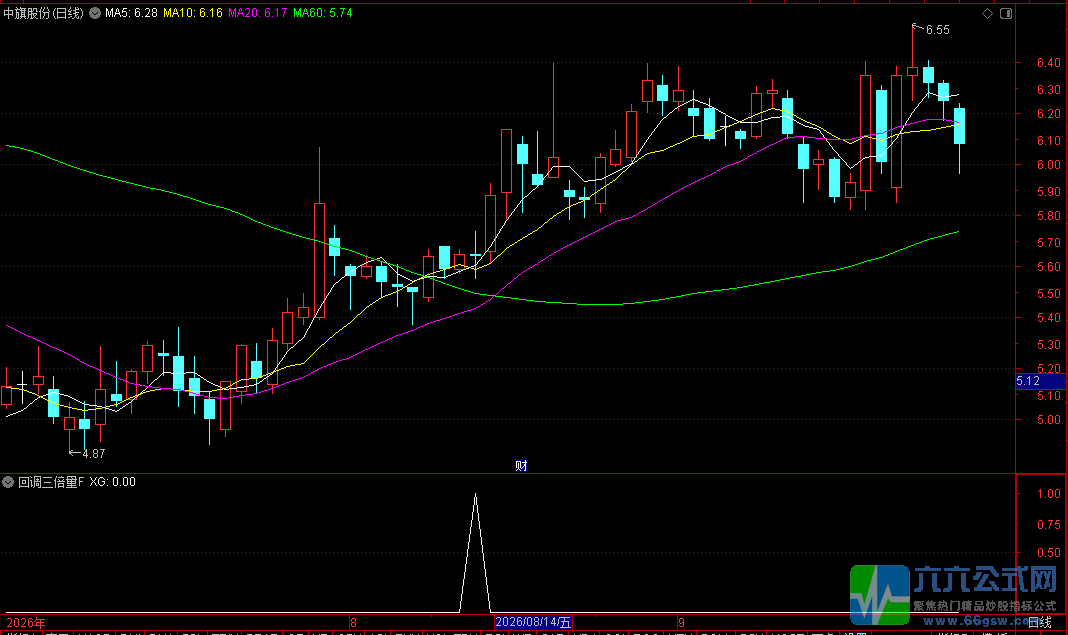Select the yellow MA10: 6.16 label
Screen dimensions: 1068x635
click(x=193, y=13)
